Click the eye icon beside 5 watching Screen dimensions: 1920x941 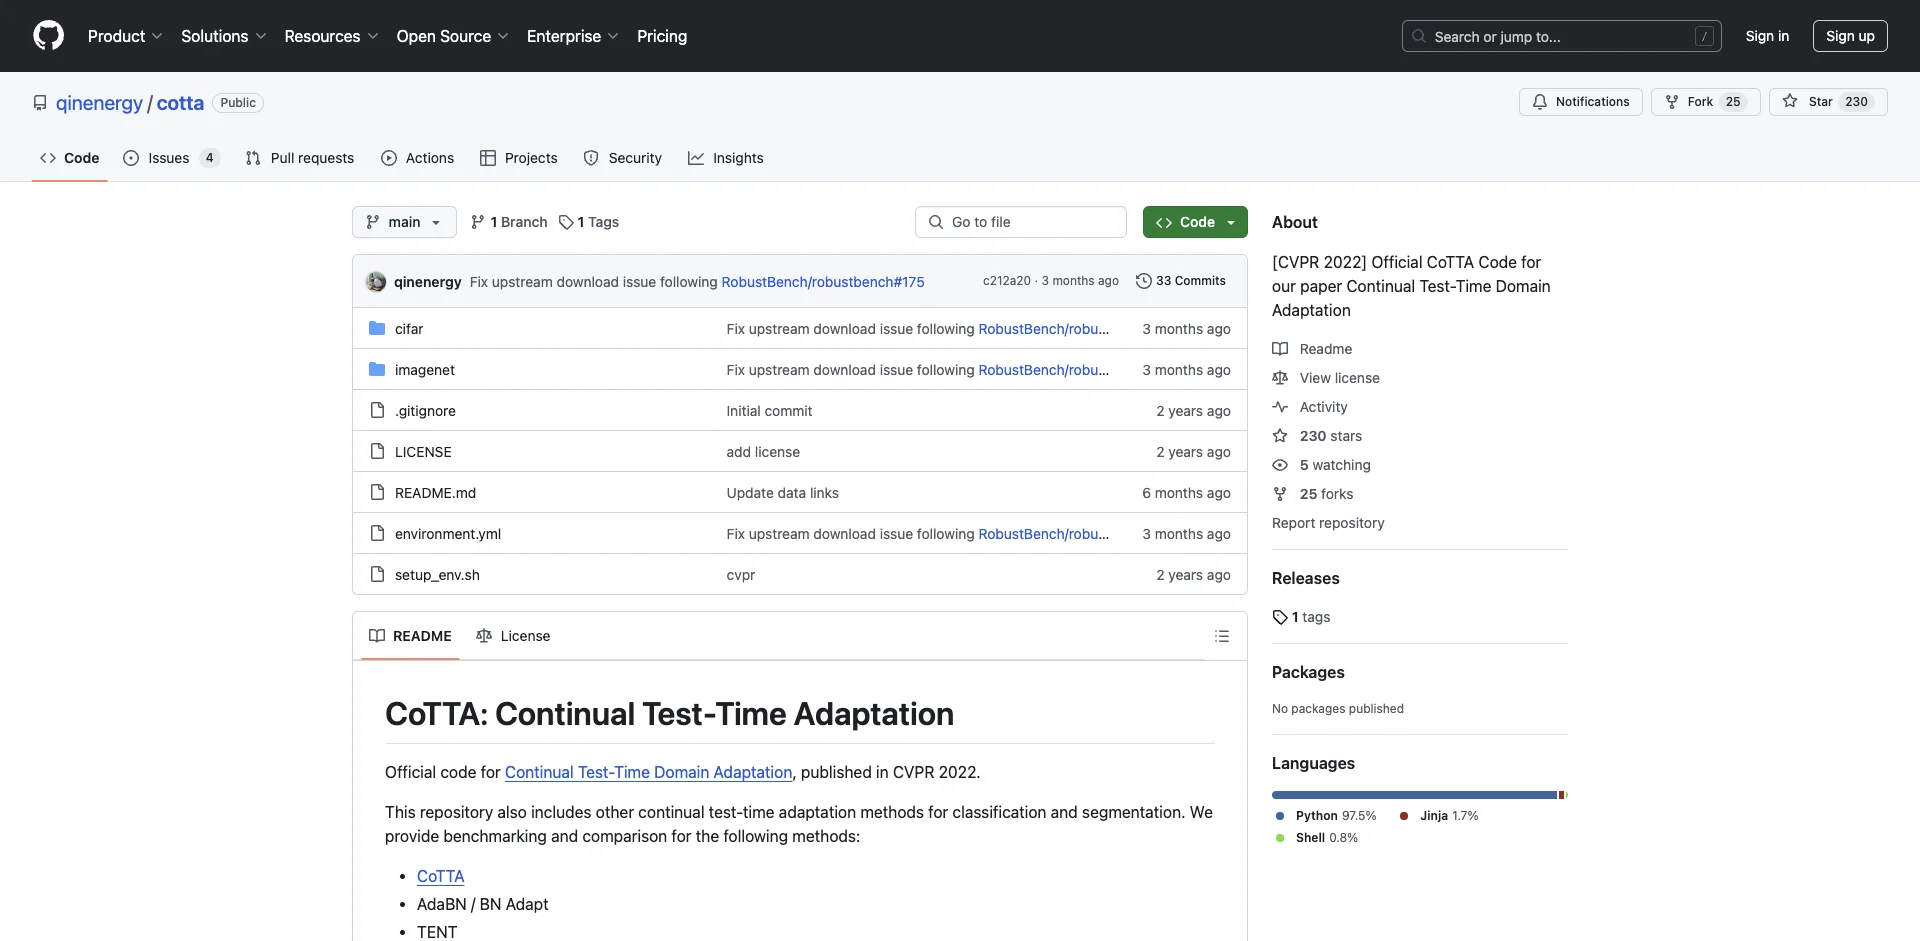[1280, 465]
